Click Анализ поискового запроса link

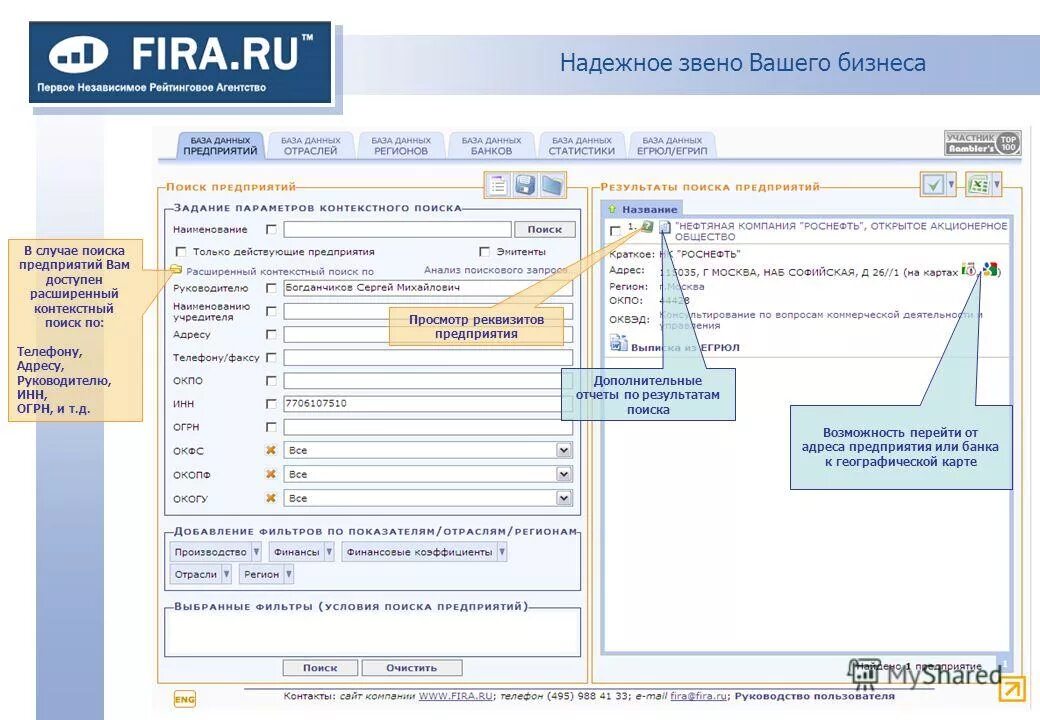(x=495, y=270)
